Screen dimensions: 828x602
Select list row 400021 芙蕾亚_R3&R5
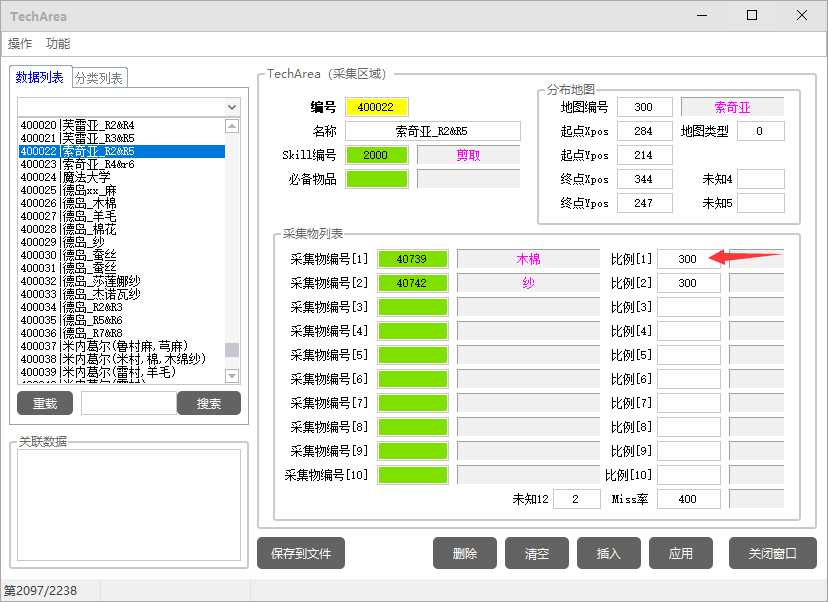click(x=121, y=138)
